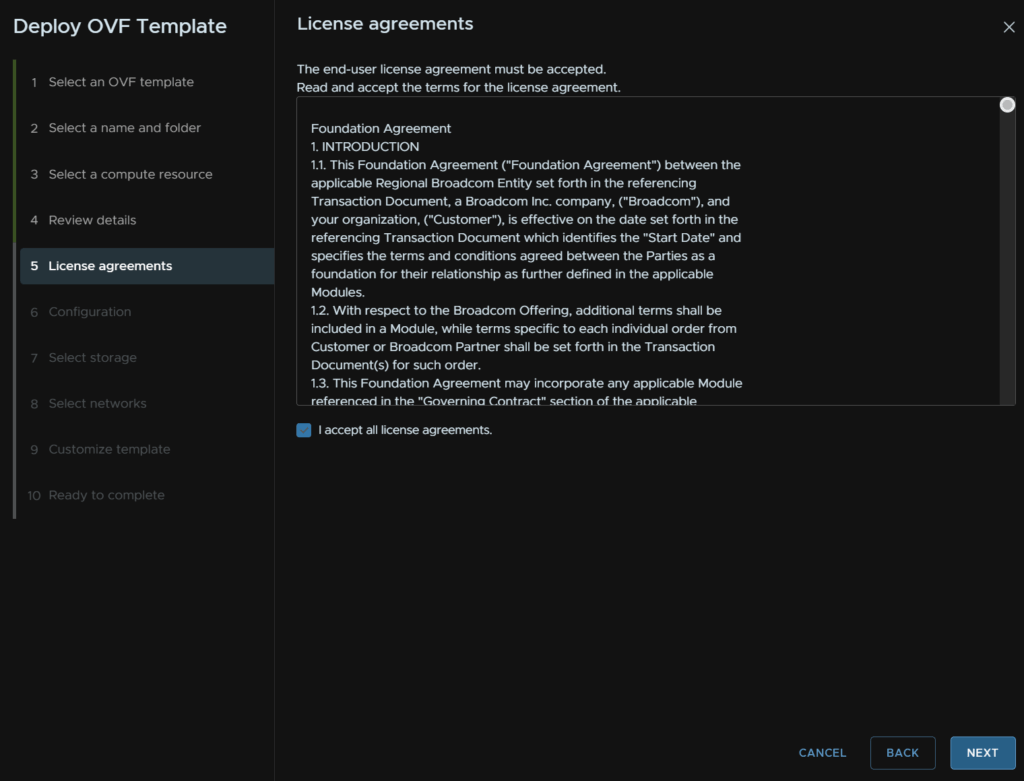
Task: Open step 6 Configuration
Action: coord(89,312)
